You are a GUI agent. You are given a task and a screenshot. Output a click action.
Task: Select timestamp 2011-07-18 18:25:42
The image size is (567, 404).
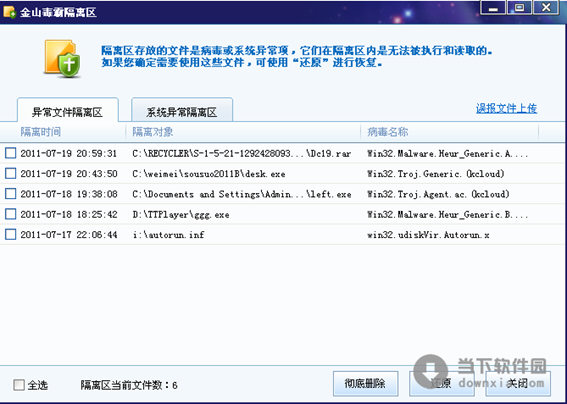pos(69,214)
